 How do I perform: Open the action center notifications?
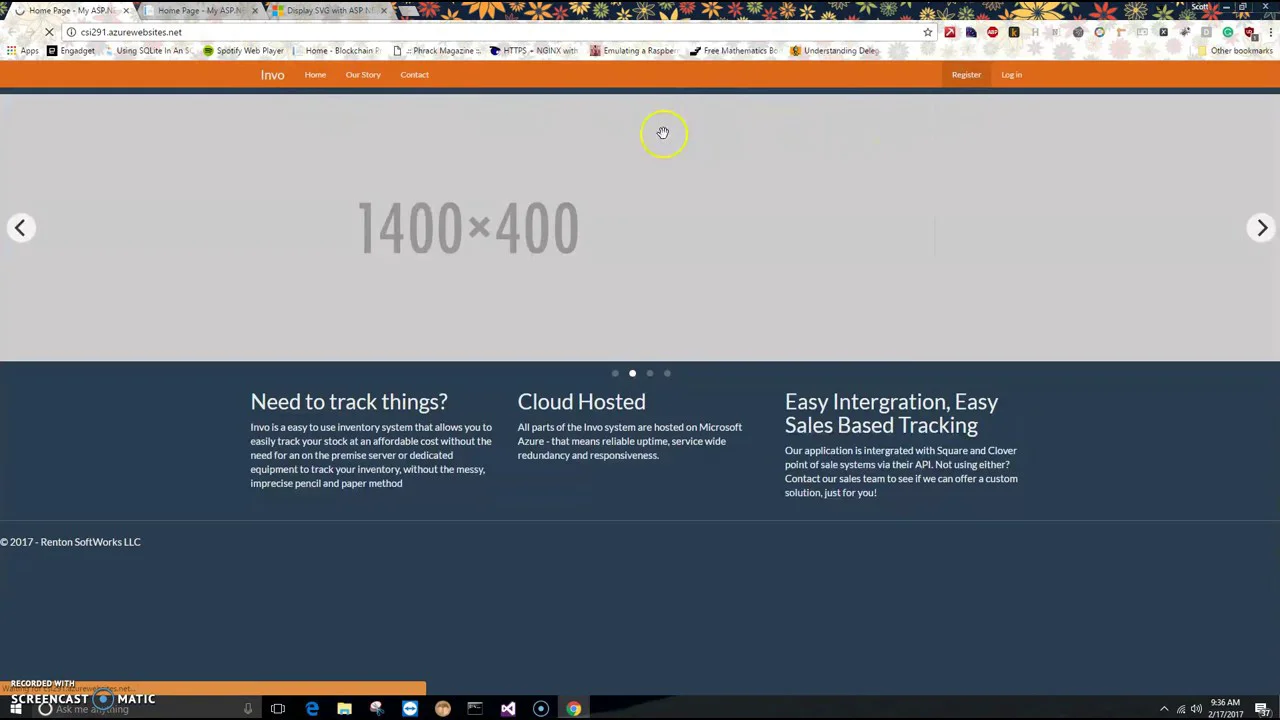pos(1262,709)
